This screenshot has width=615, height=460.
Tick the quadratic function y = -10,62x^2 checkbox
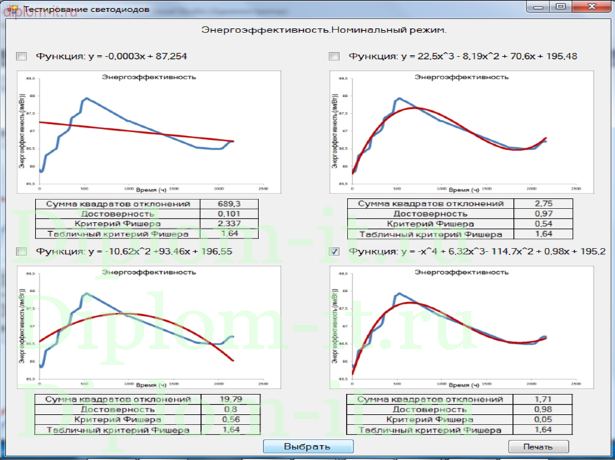coord(22,252)
